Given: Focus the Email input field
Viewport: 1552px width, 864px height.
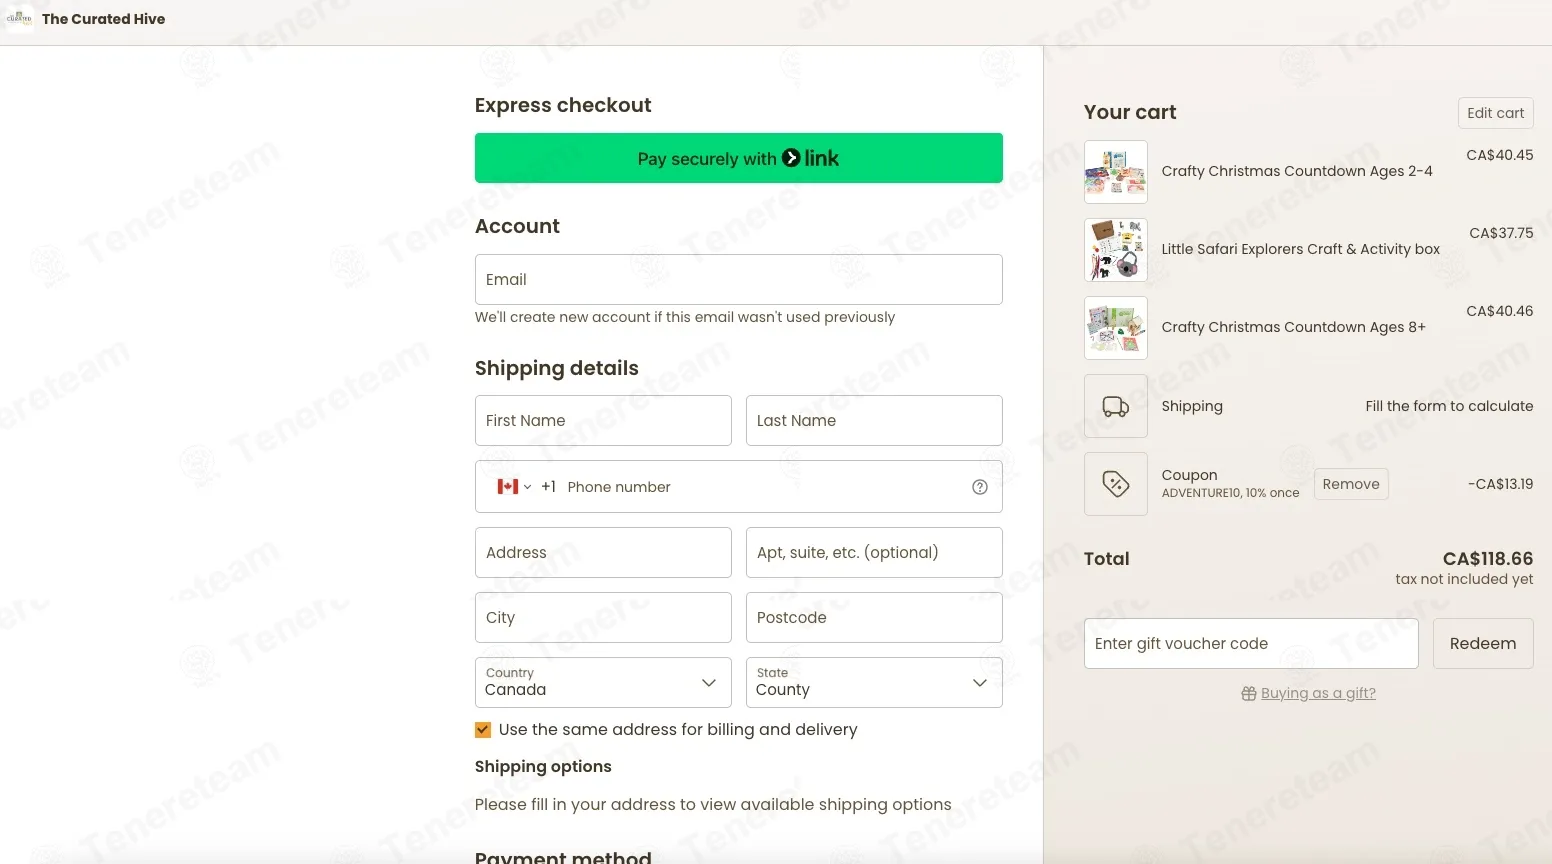Looking at the screenshot, I should 739,279.
